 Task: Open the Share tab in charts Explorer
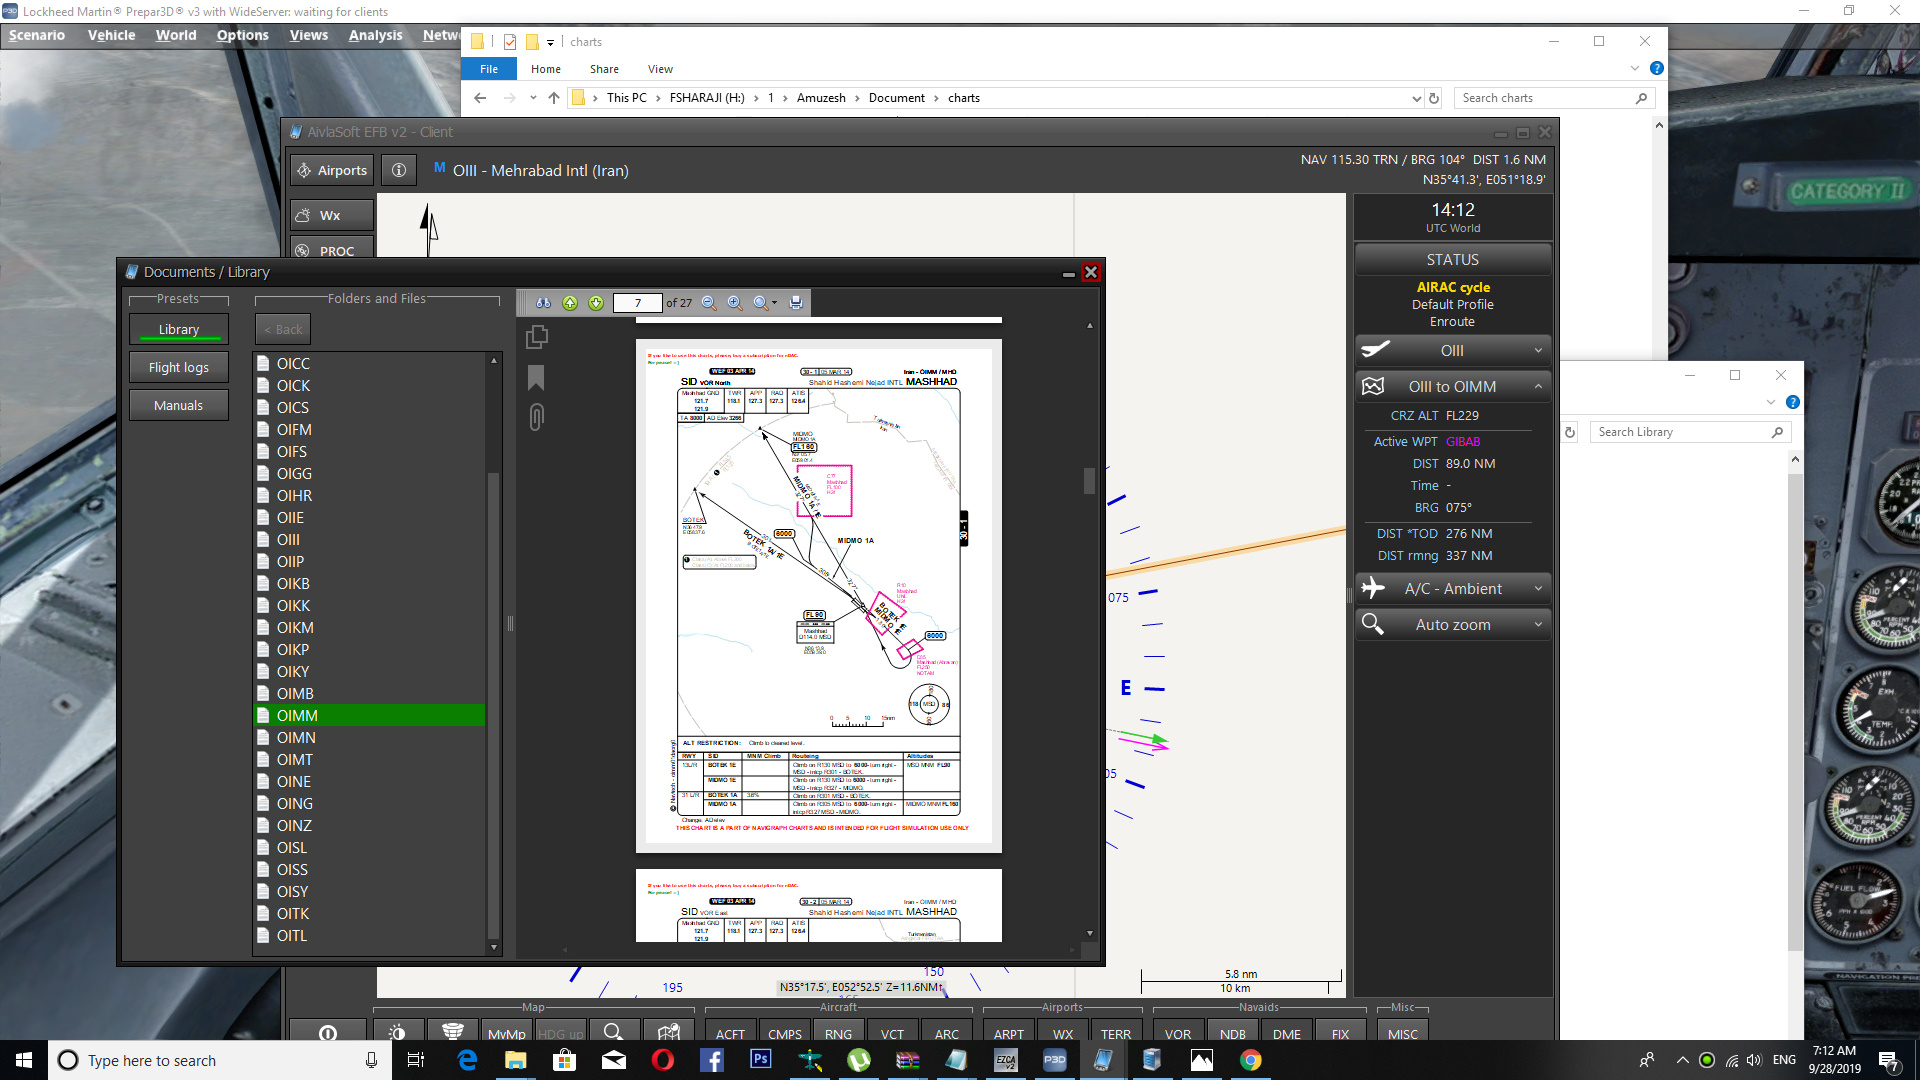point(604,69)
